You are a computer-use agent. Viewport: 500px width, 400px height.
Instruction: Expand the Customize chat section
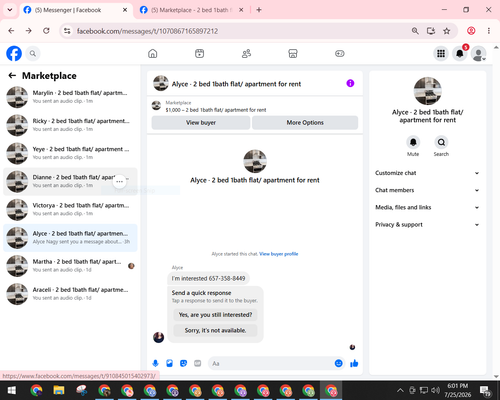tap(428, 173)
